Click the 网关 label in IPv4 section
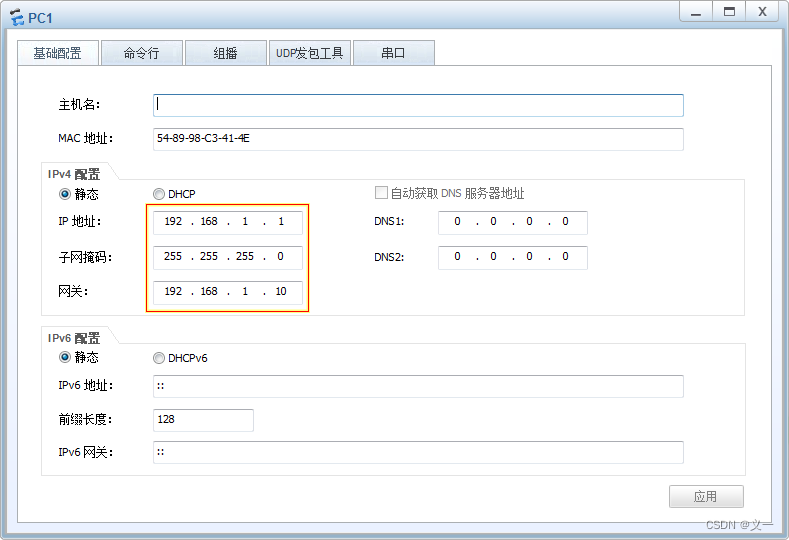Image resolution: width=789 pixels, height=540 pixels. coord(73,291)
